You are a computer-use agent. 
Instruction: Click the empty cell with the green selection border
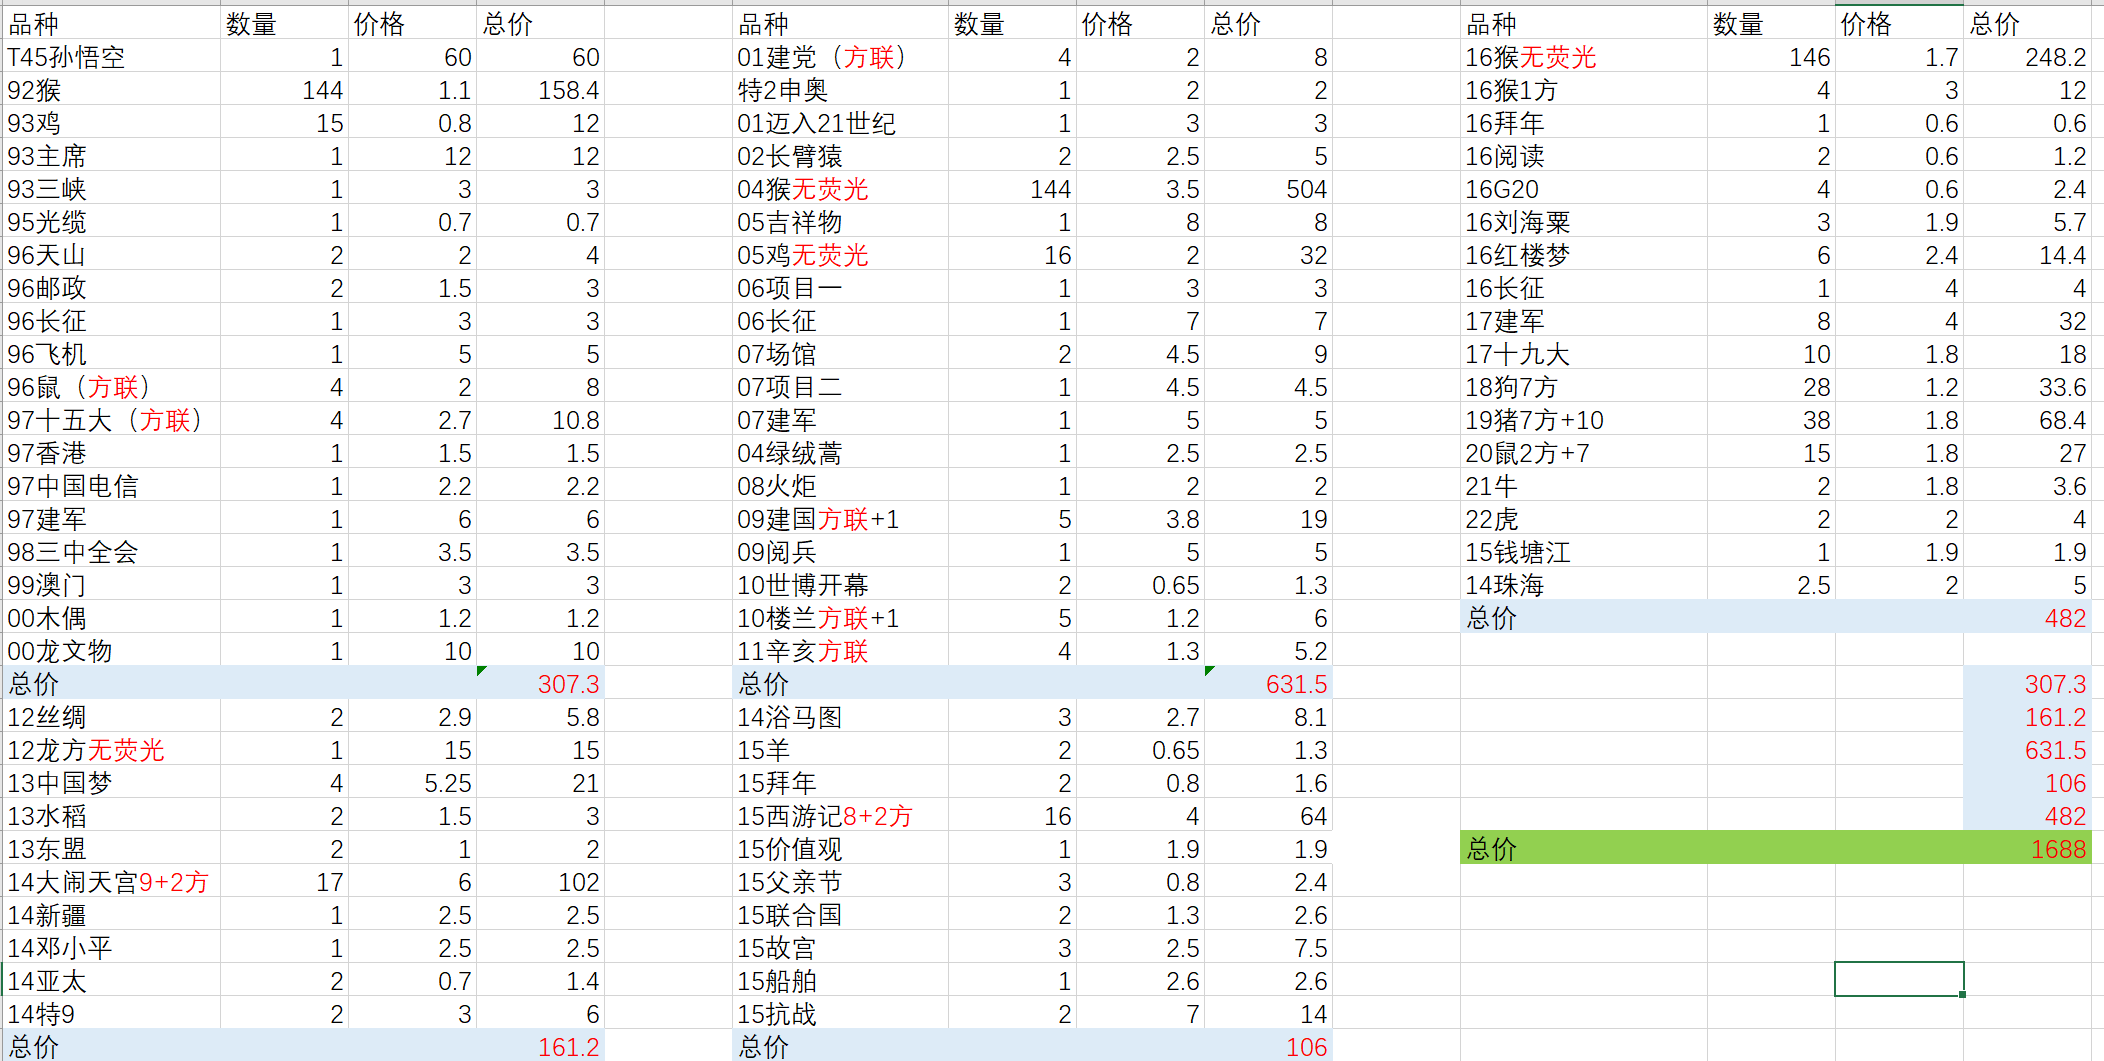[x=1898, y=979]
